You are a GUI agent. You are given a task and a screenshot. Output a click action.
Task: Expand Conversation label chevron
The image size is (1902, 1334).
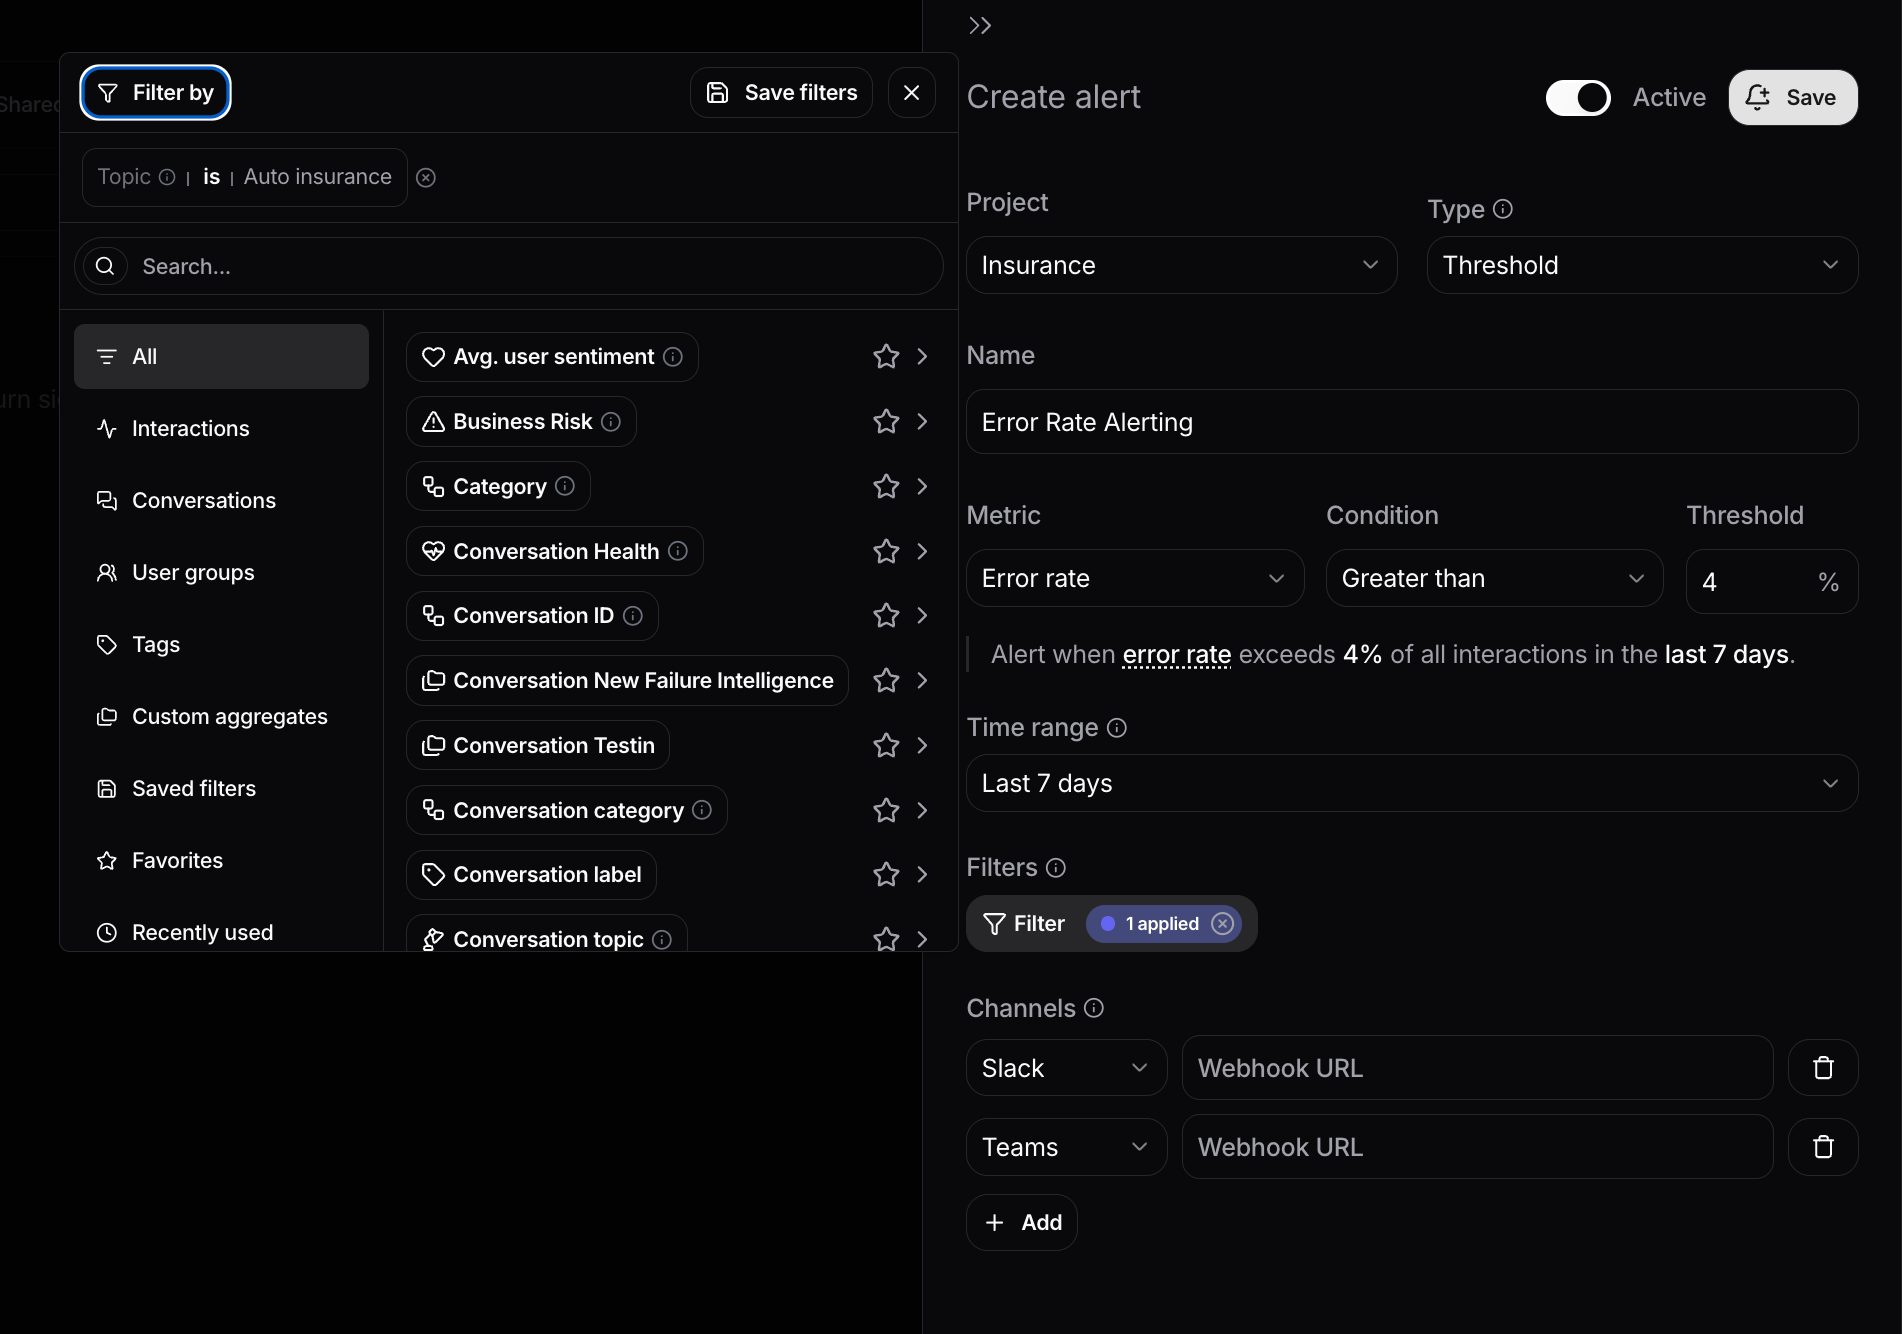pos(922,875)
